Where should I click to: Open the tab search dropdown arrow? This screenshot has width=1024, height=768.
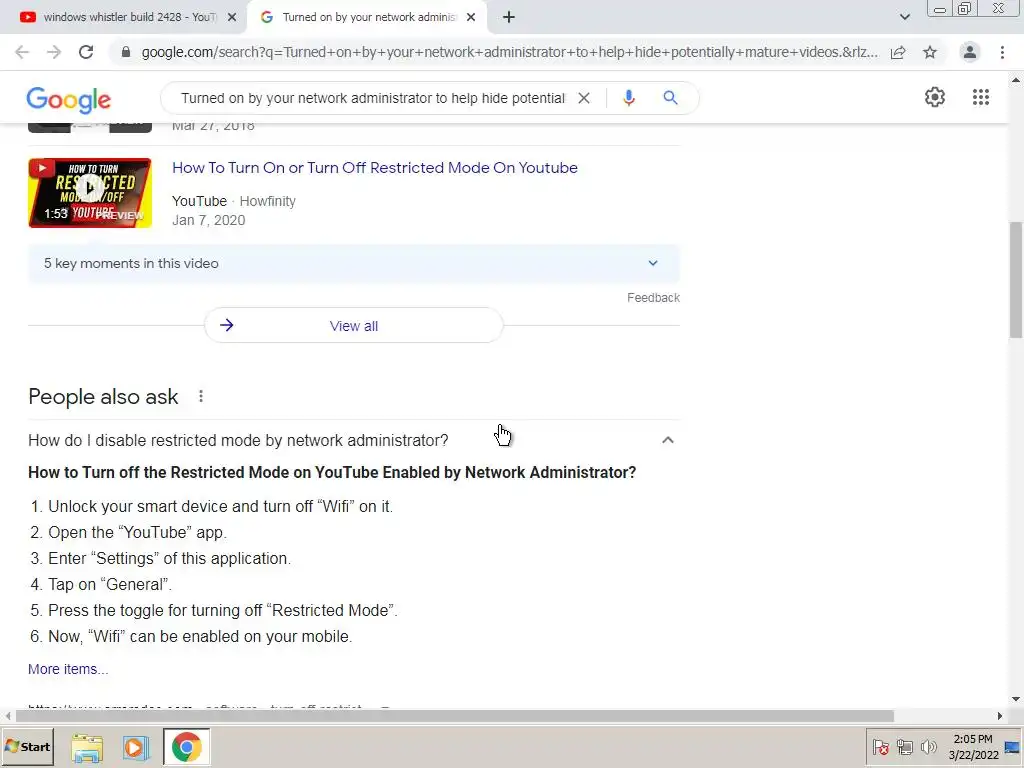904,17
